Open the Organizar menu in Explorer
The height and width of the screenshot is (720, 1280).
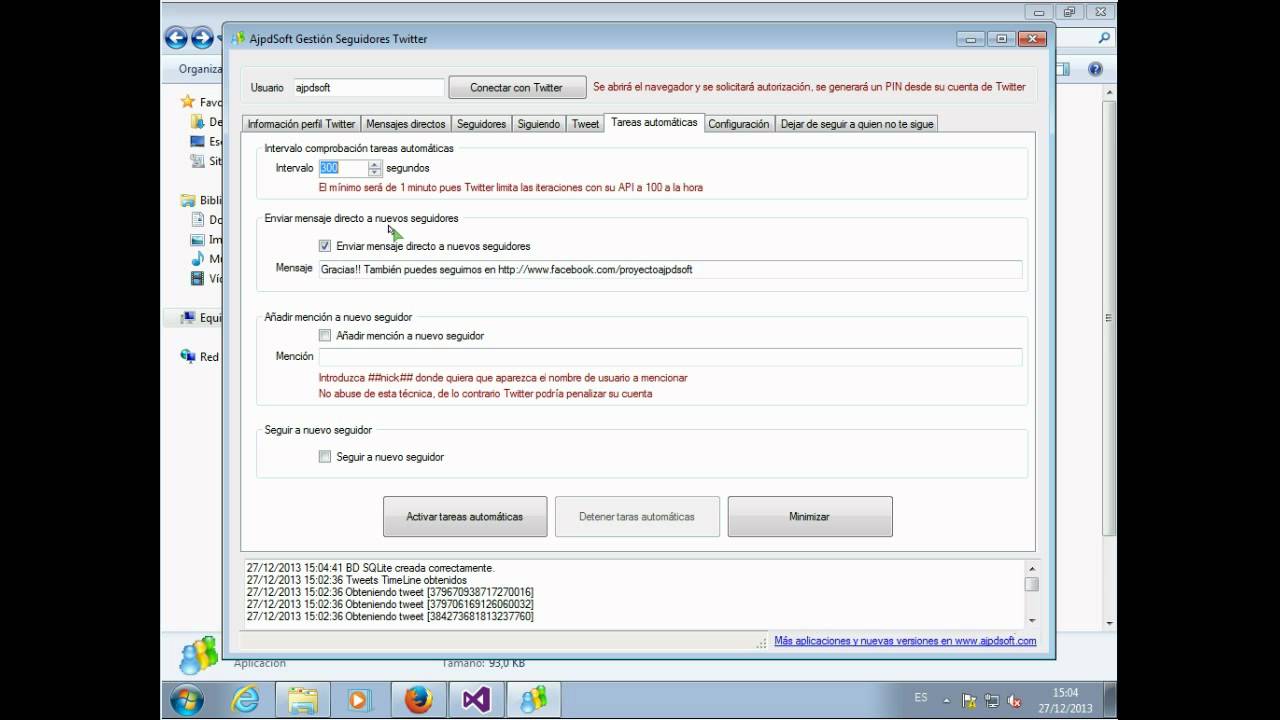[200, 69]
